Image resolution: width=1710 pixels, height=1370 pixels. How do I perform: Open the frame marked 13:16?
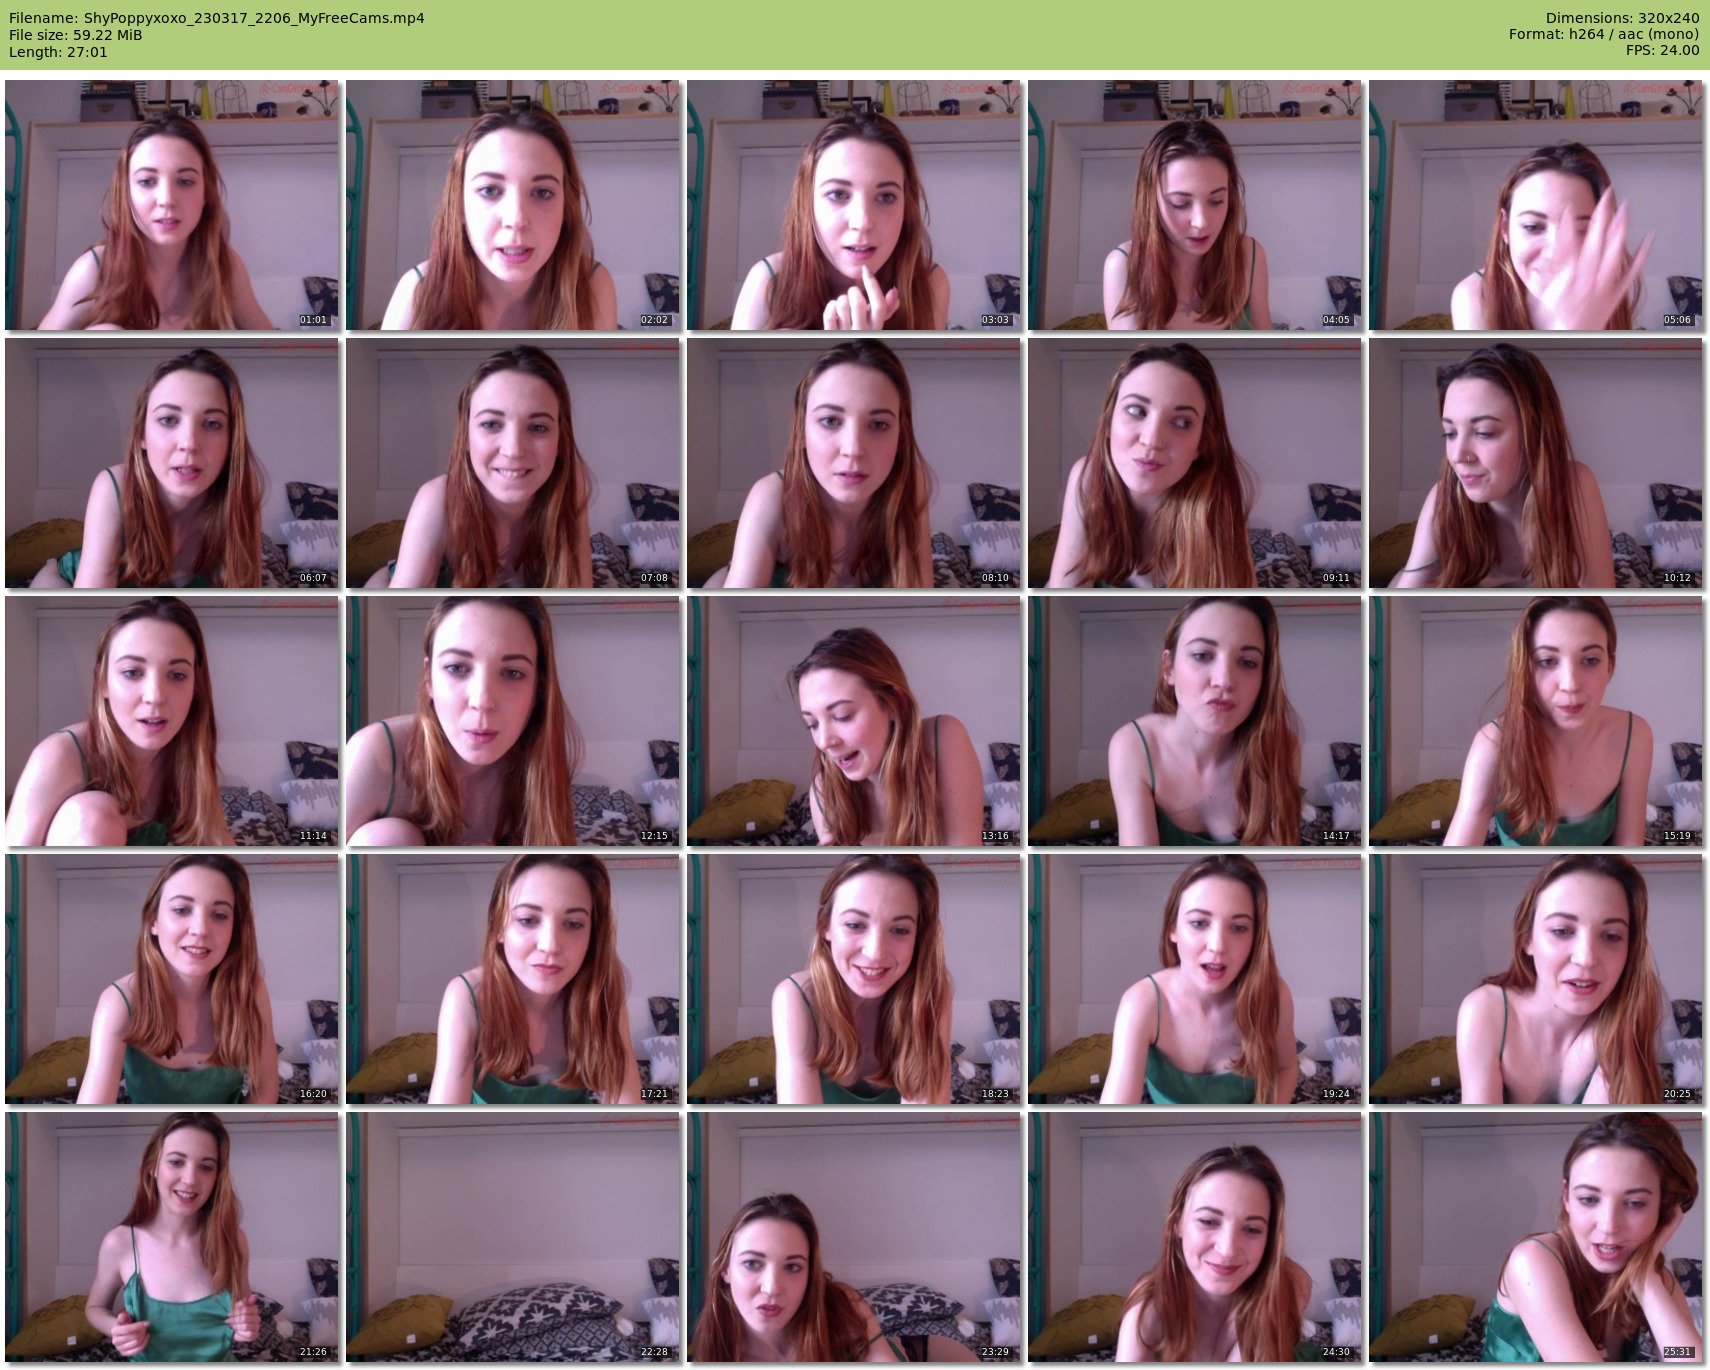pyautogui.click(x=854, y=721)
